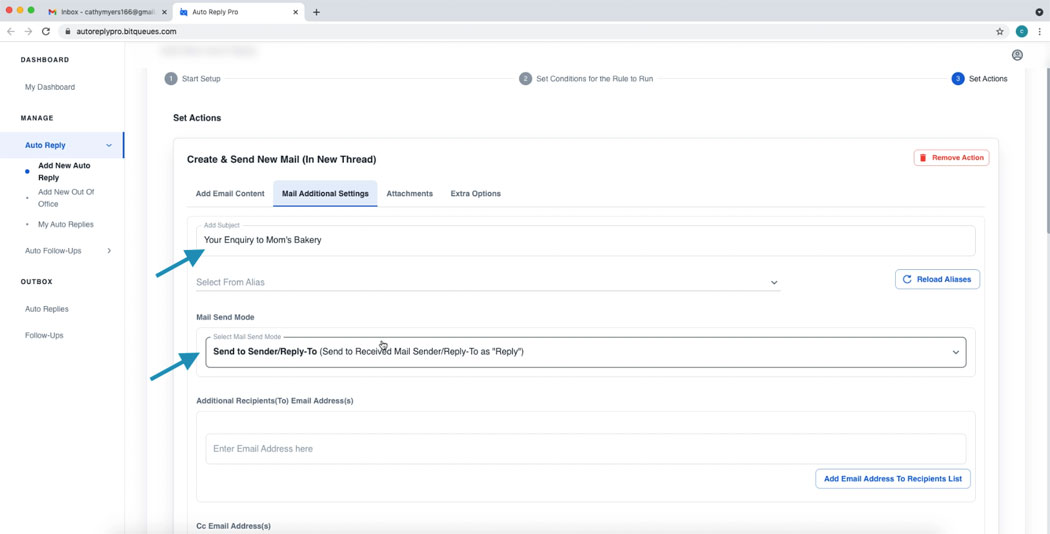Open the Extra Options tab

coord(475,194)
